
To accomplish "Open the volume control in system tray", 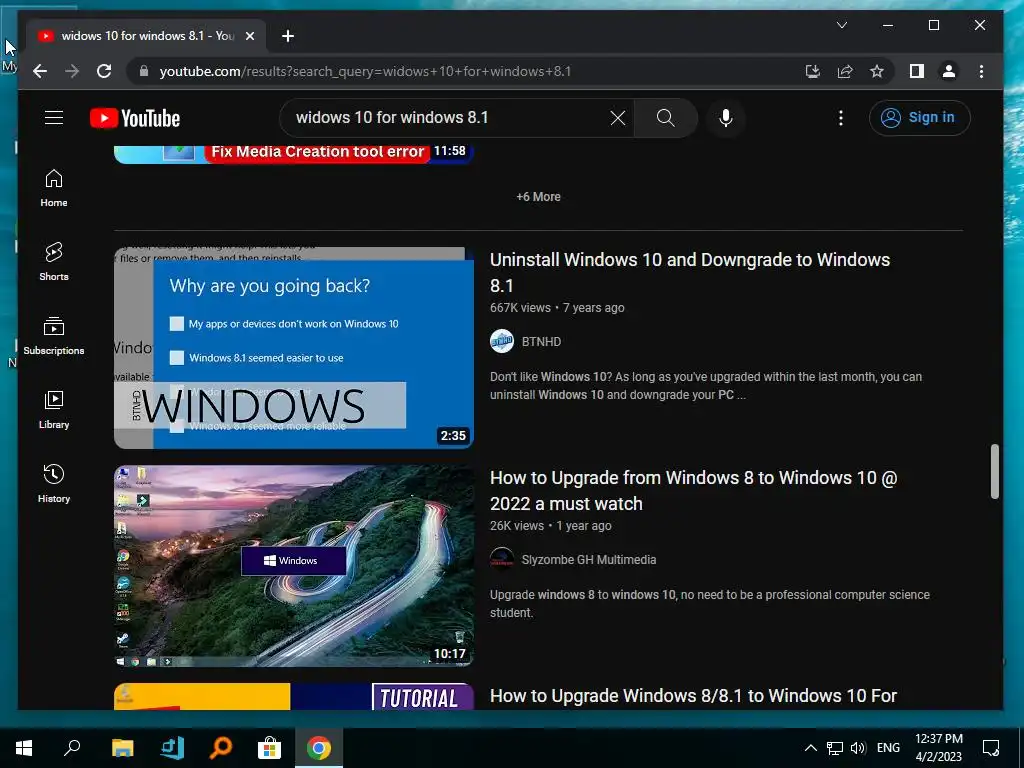I will click(858, 748).
